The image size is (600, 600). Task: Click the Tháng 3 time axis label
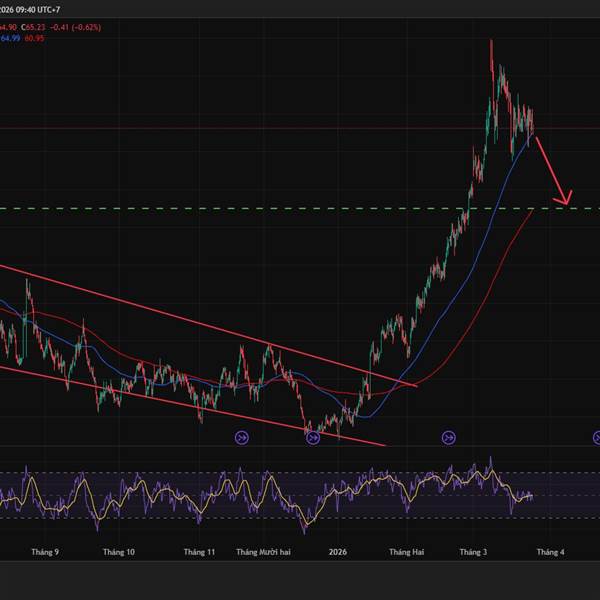point(473,552)
